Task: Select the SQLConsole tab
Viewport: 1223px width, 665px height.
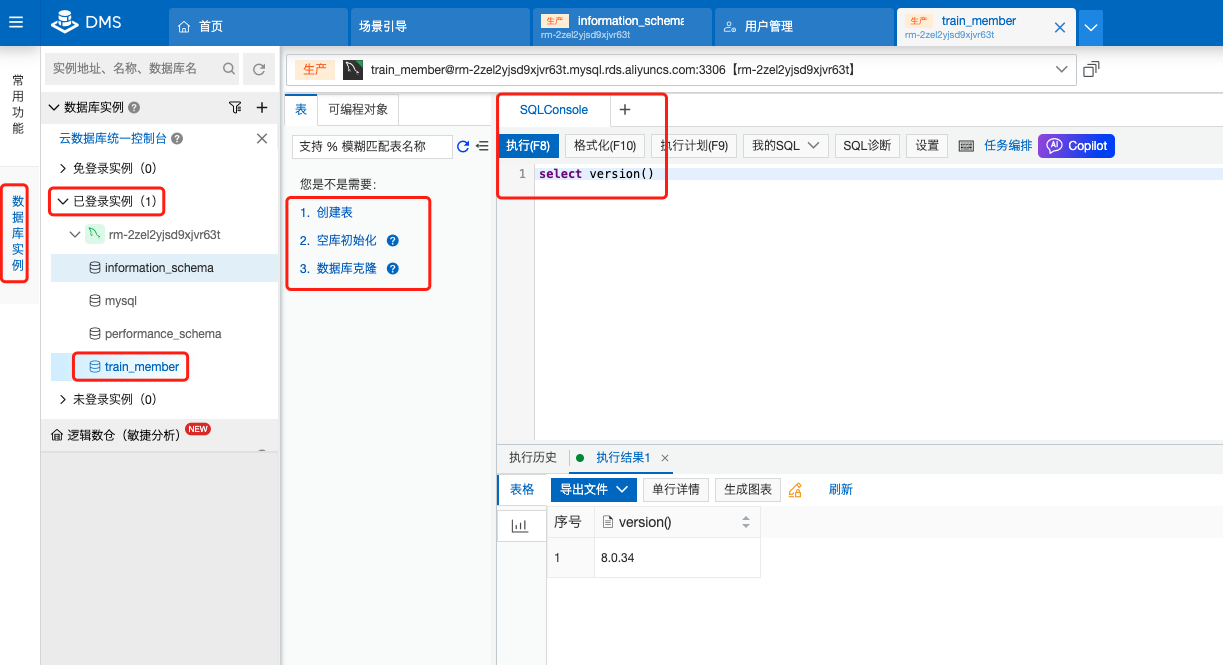Action: (x=554, y=110)
